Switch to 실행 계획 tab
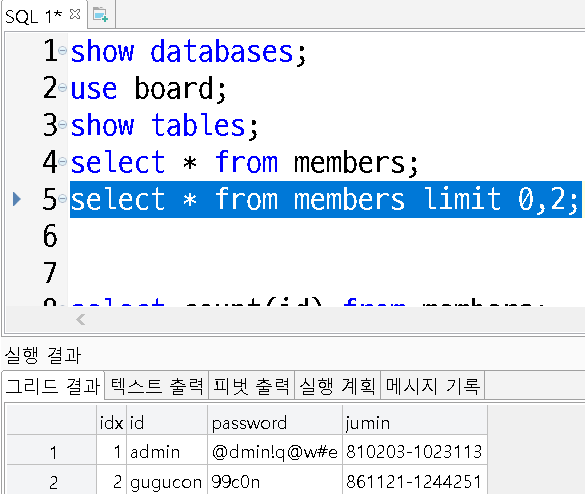This screenshot has height=494, width=585. click(x=337, y=385)
